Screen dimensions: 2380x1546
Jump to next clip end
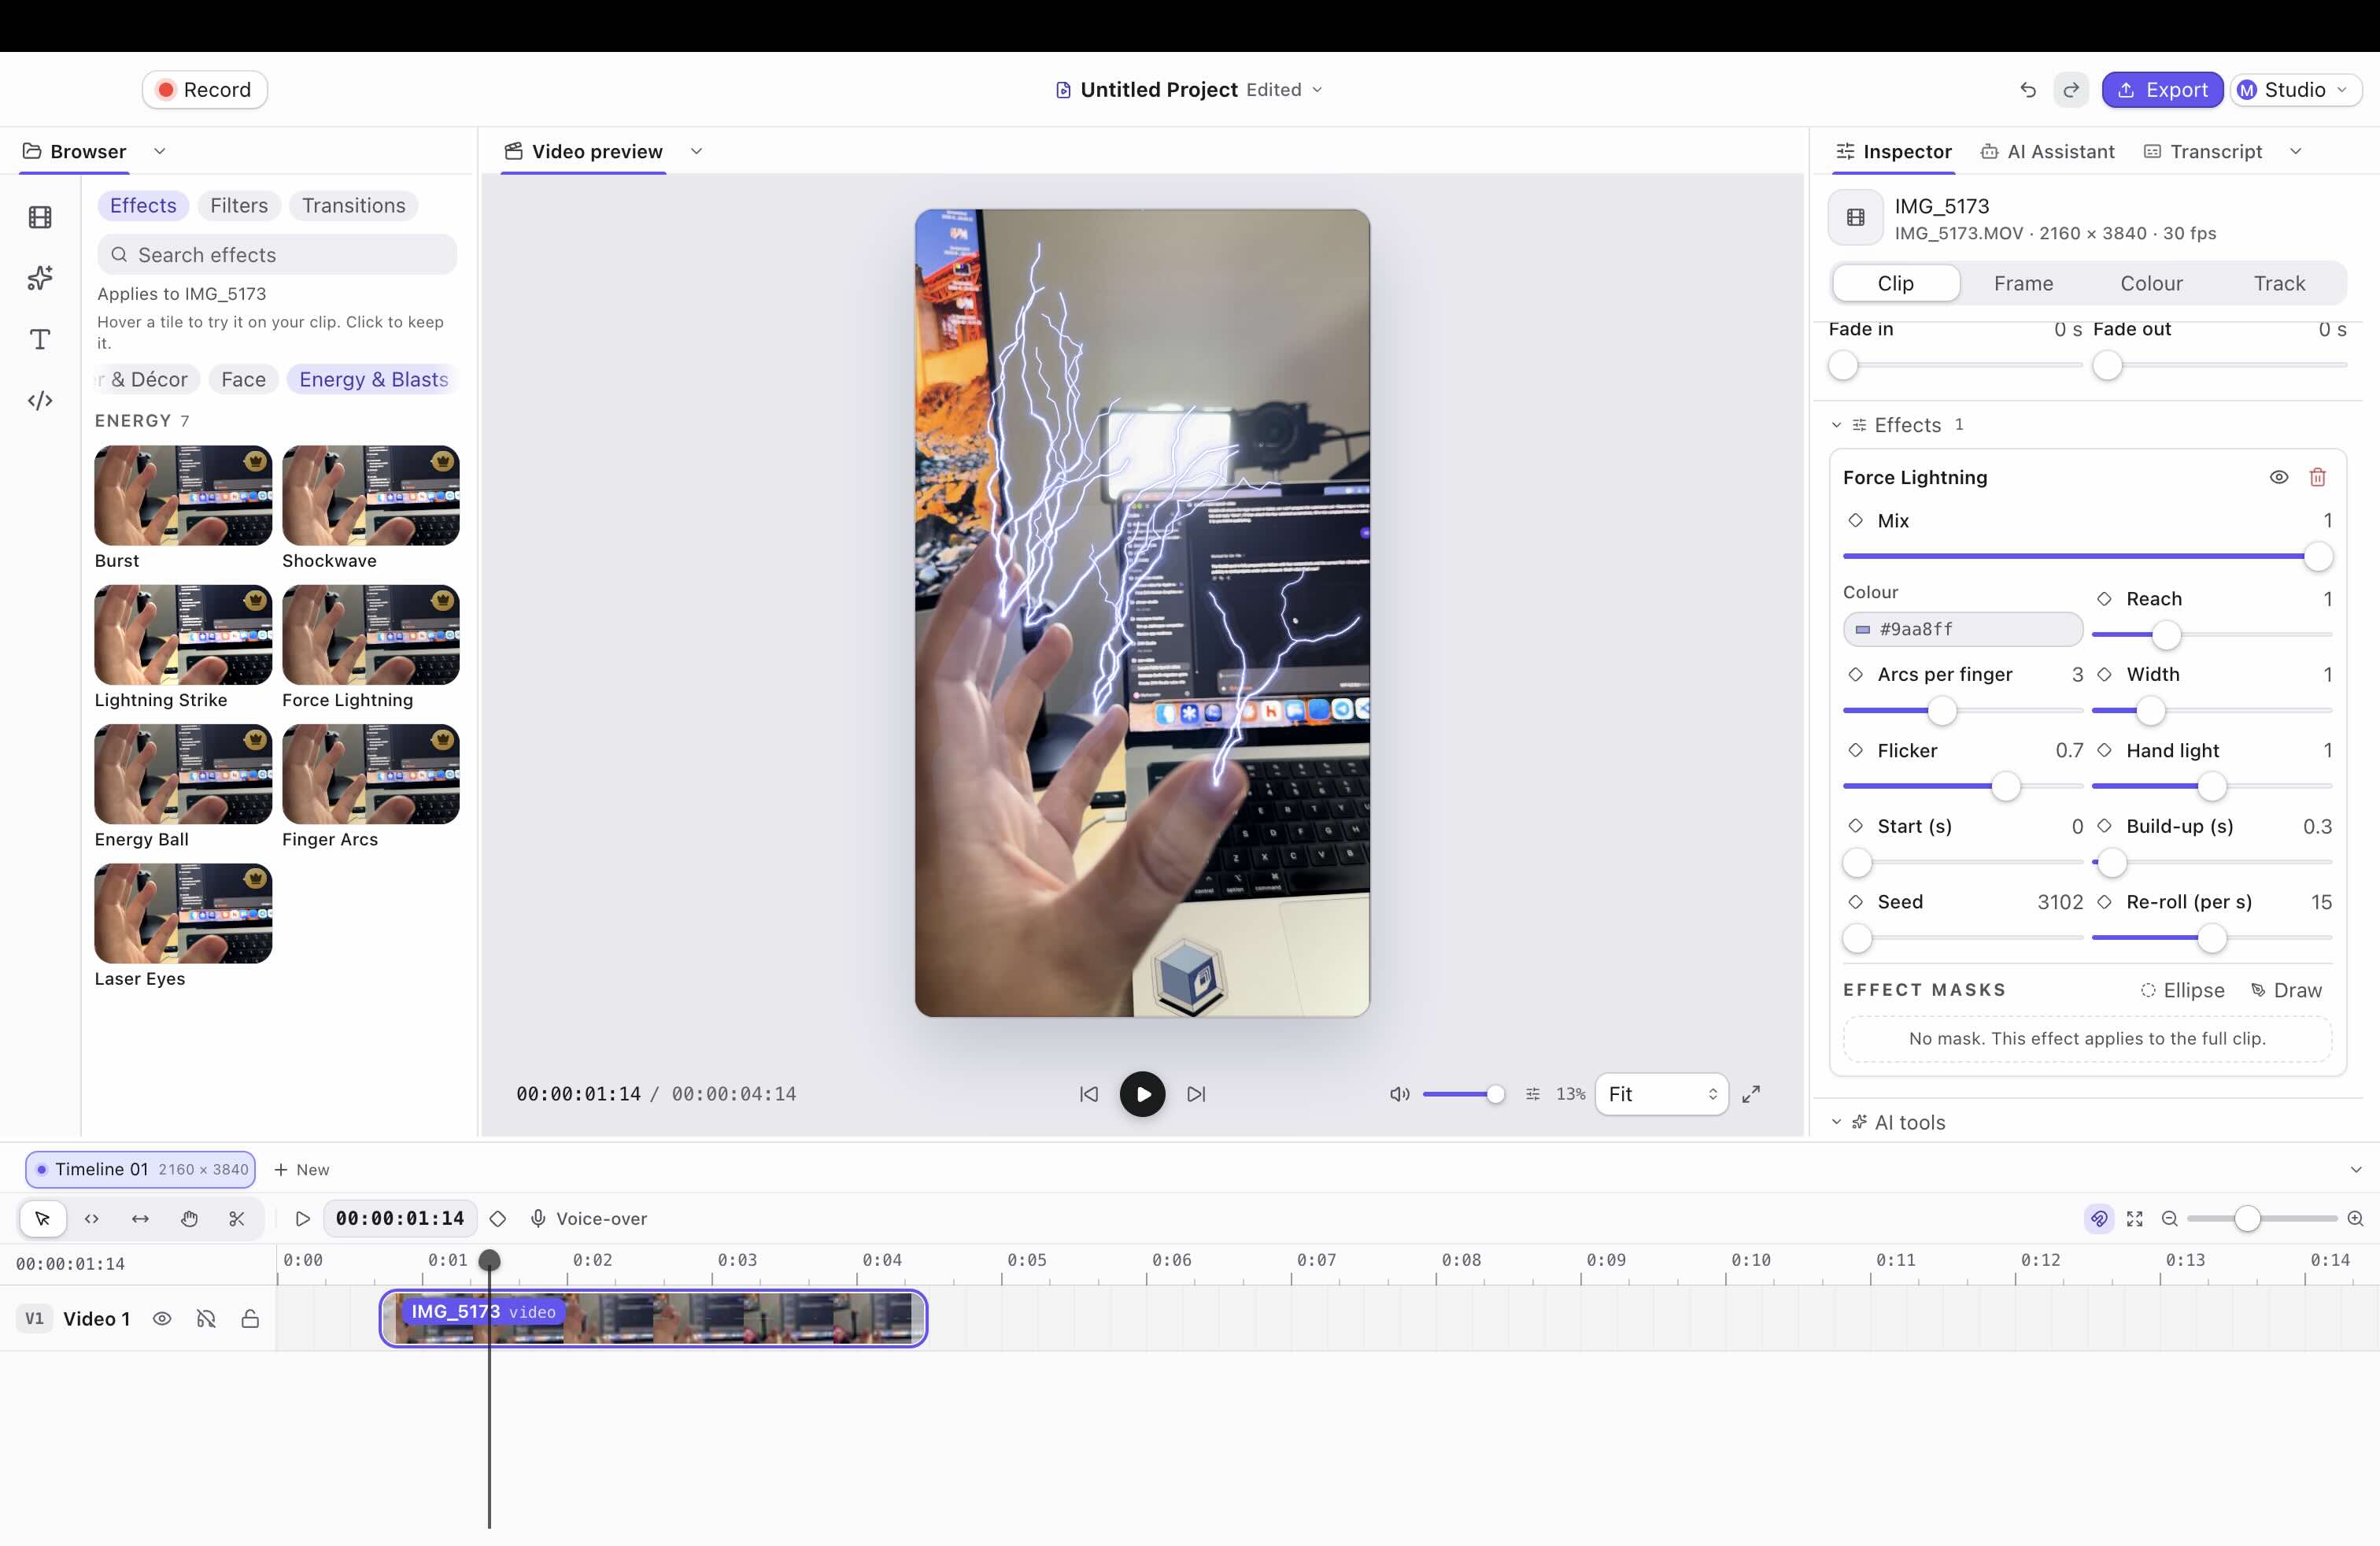[1196, 1094]
